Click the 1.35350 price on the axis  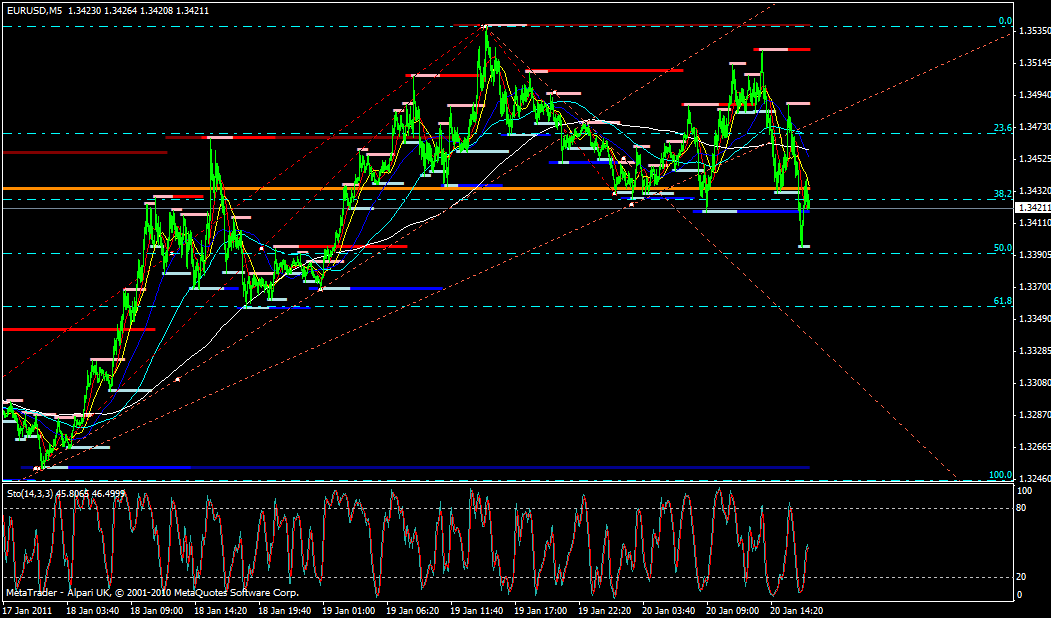click(x=1033, y=31)
